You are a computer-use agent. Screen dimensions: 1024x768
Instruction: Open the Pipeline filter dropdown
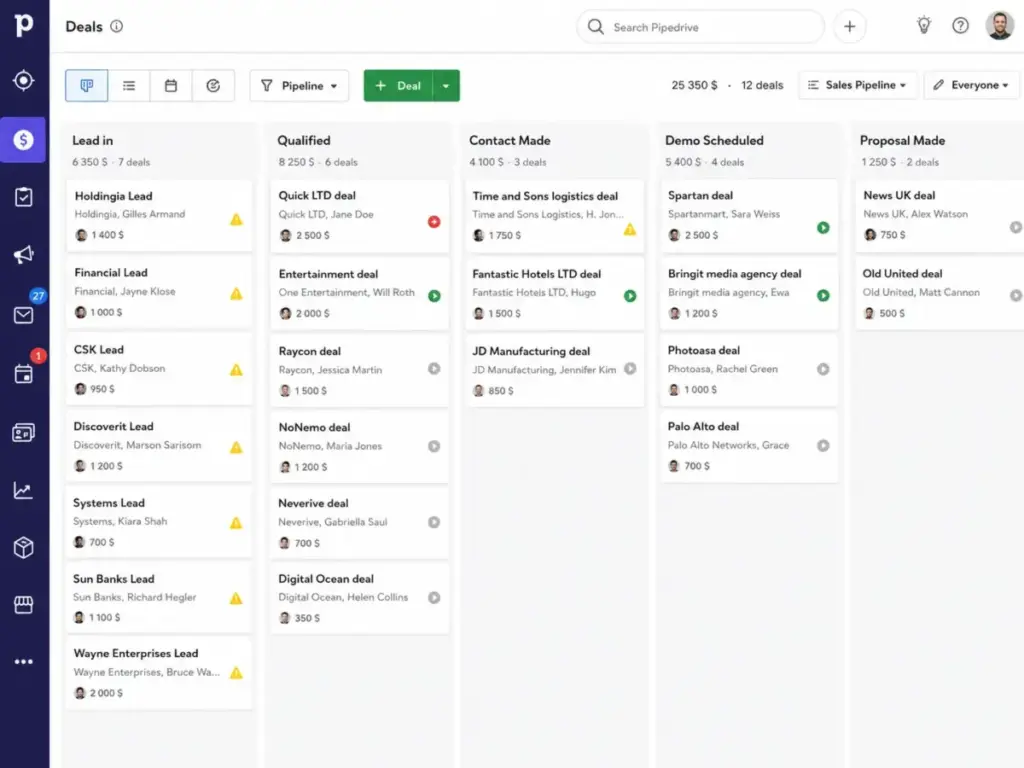299,86
